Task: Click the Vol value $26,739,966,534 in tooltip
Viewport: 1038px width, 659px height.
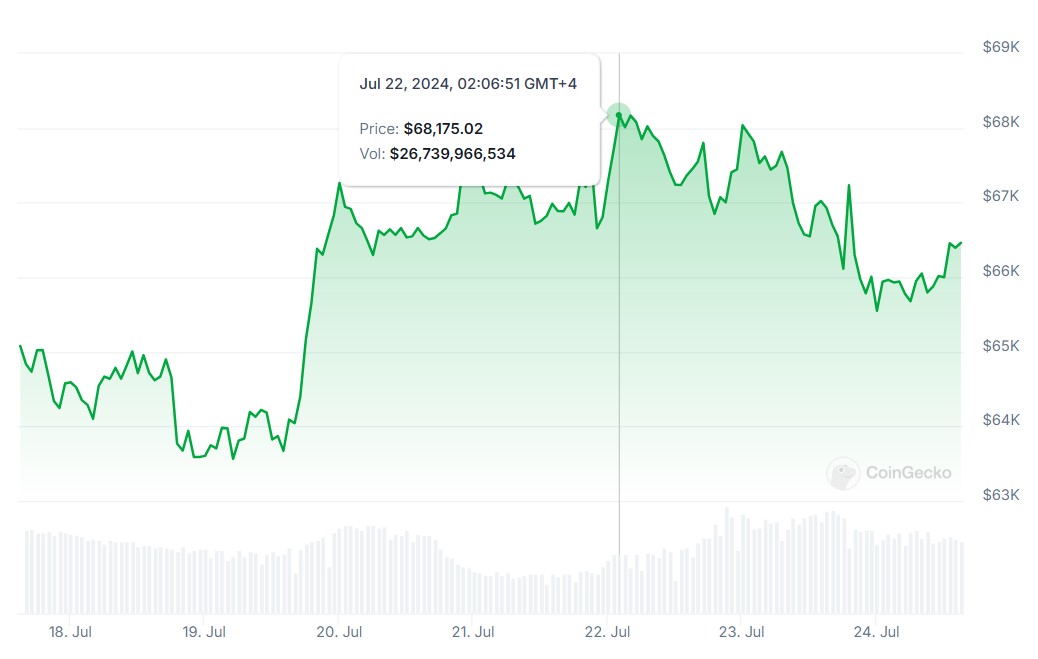Action: point(453,154)
